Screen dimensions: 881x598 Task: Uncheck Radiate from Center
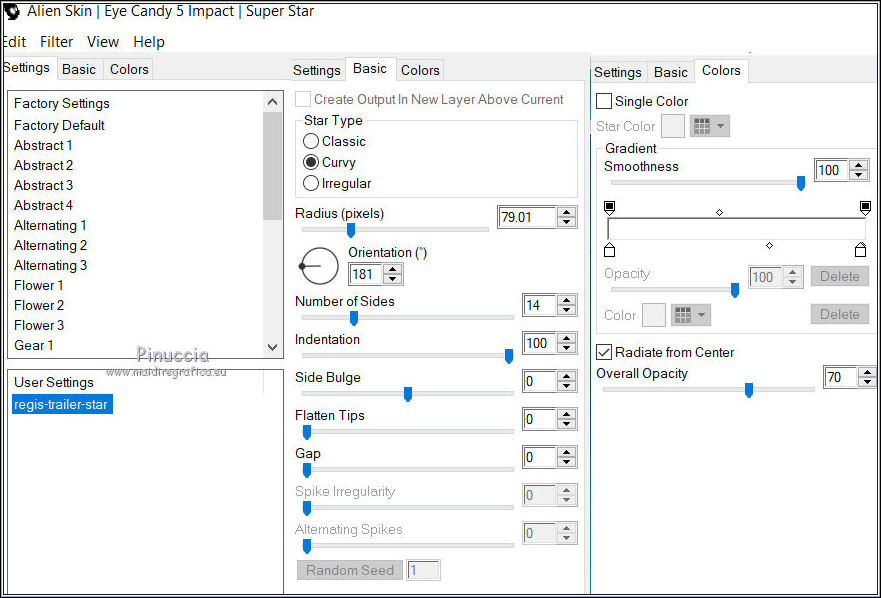(604, 352)
